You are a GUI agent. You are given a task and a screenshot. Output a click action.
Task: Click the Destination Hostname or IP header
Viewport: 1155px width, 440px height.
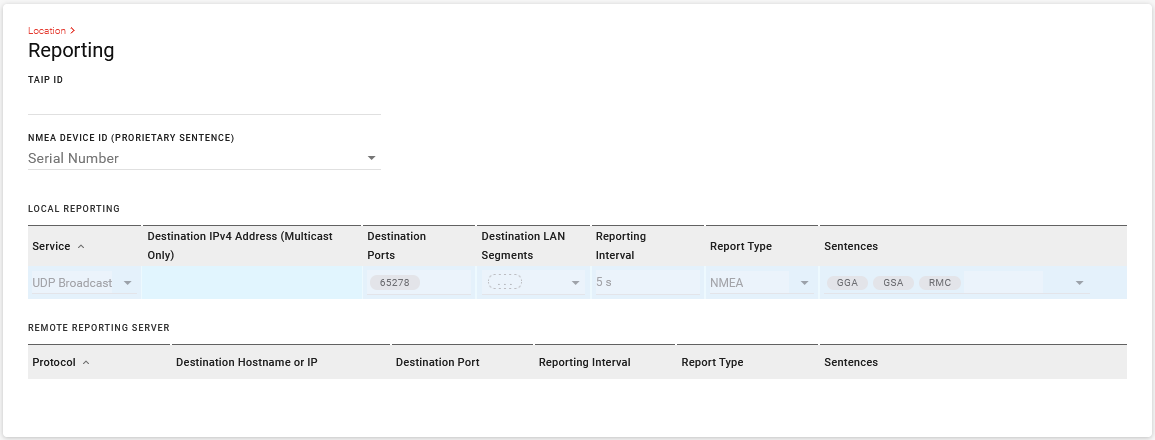pyautogui.click(x=247, y=363)
